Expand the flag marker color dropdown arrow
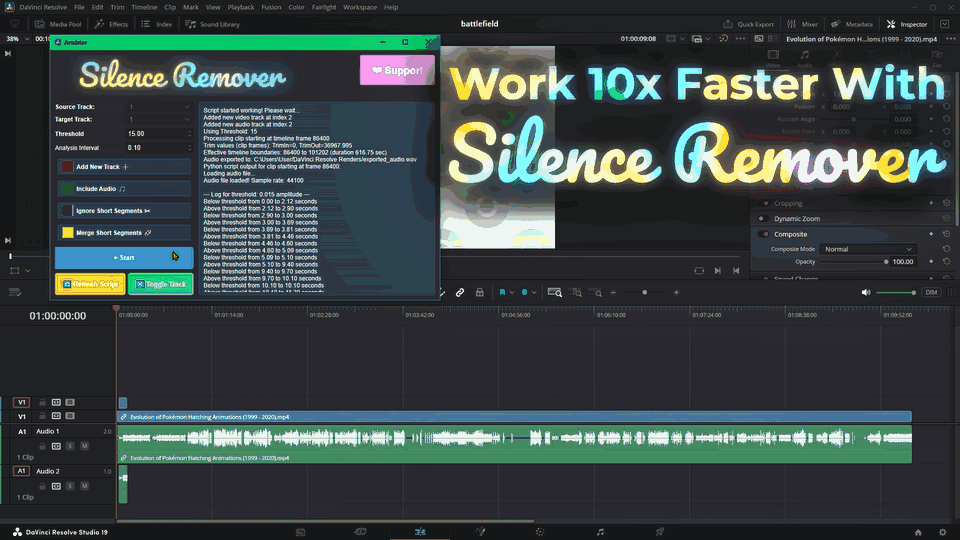 click(x=512, y=293)
